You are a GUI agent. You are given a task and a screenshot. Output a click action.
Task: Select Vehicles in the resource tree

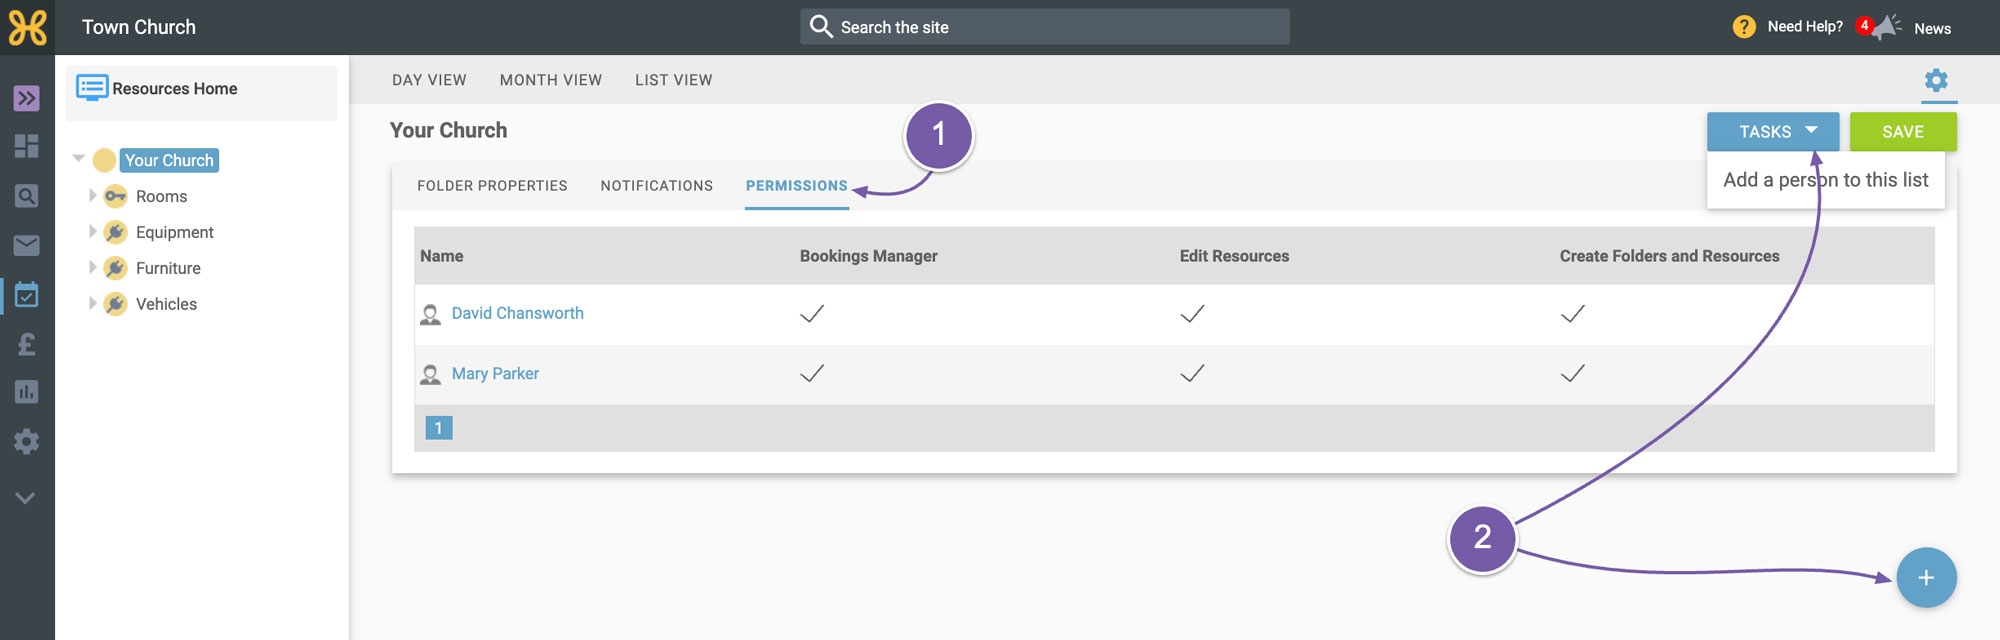(166, 304)
